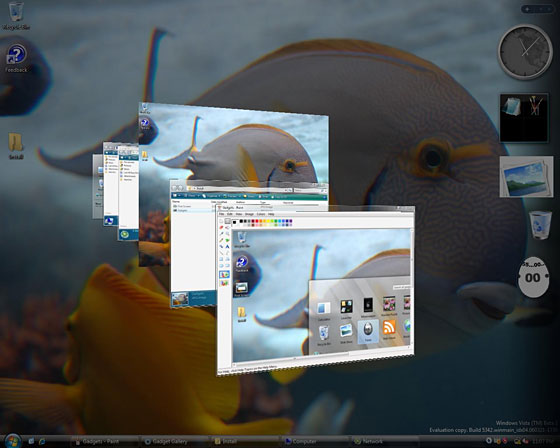Click the Show Desktop quick launch icon
The height and width of the screenshot is (448, 560).
(x=31, y=441)
